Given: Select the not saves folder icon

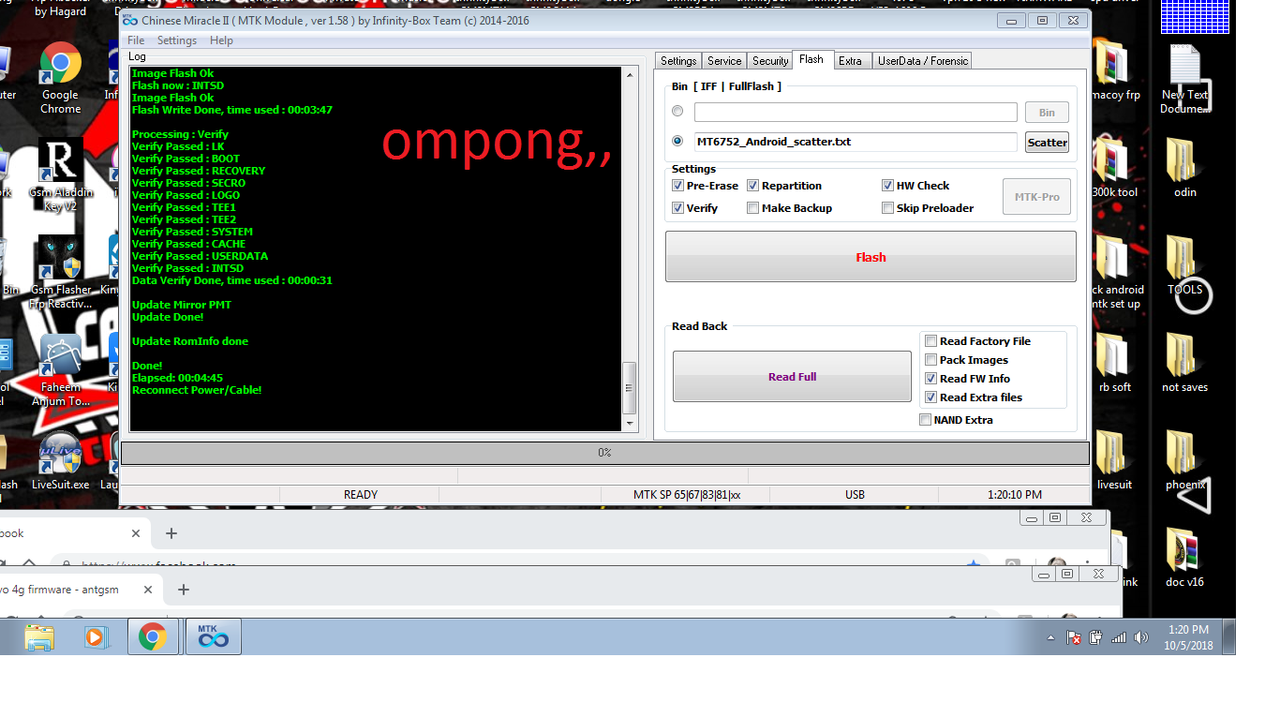Looking at the screenshot, I should (1185, 362).
